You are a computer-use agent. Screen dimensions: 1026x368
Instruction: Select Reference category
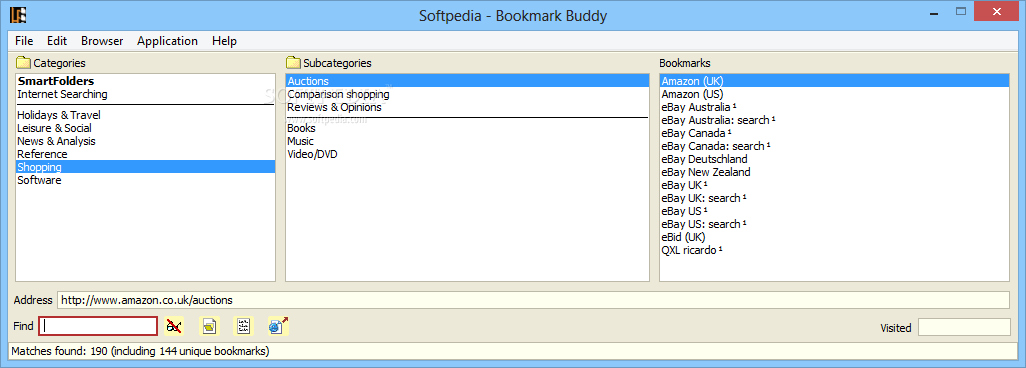pos(145,155)
